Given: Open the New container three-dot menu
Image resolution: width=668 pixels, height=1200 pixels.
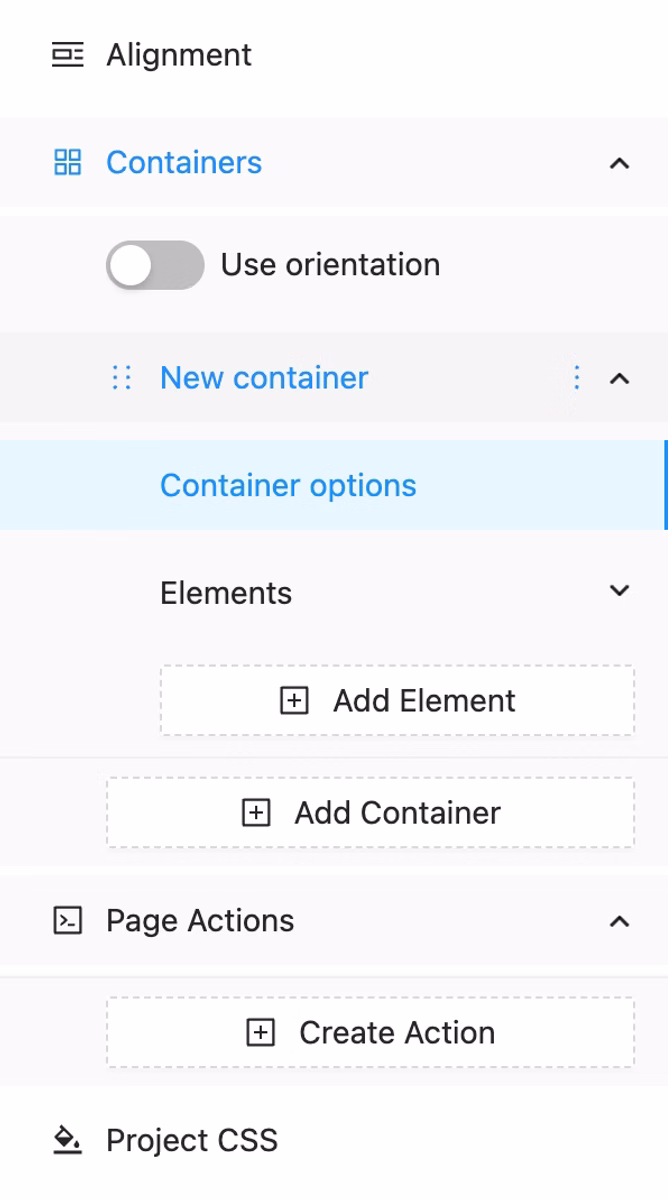Looking at the screenshot, I should (576, 378).
